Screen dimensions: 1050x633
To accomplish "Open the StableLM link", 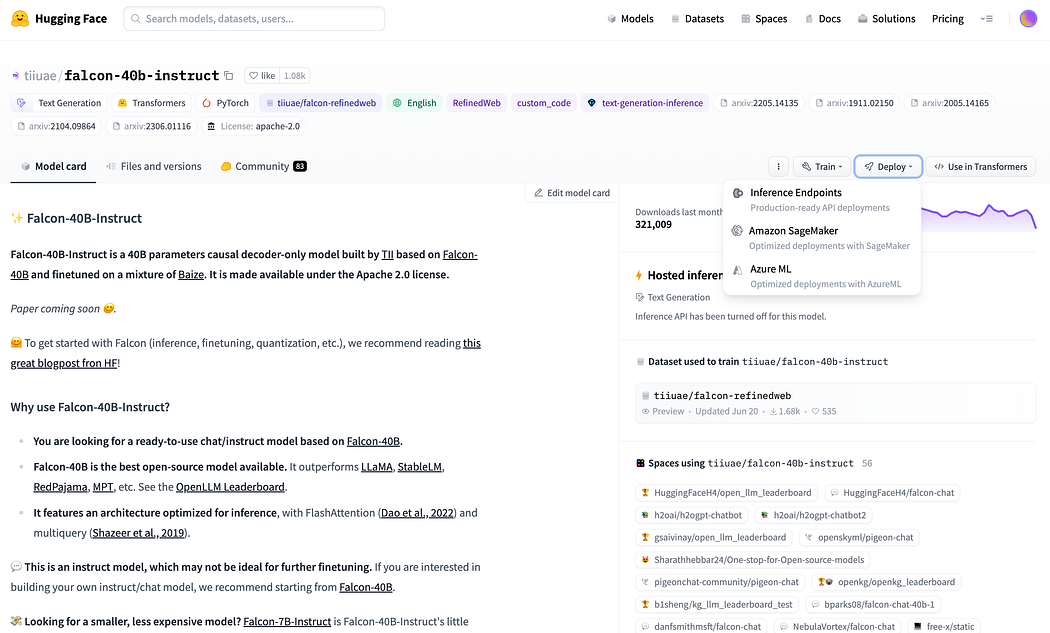I will click(420, 467).
